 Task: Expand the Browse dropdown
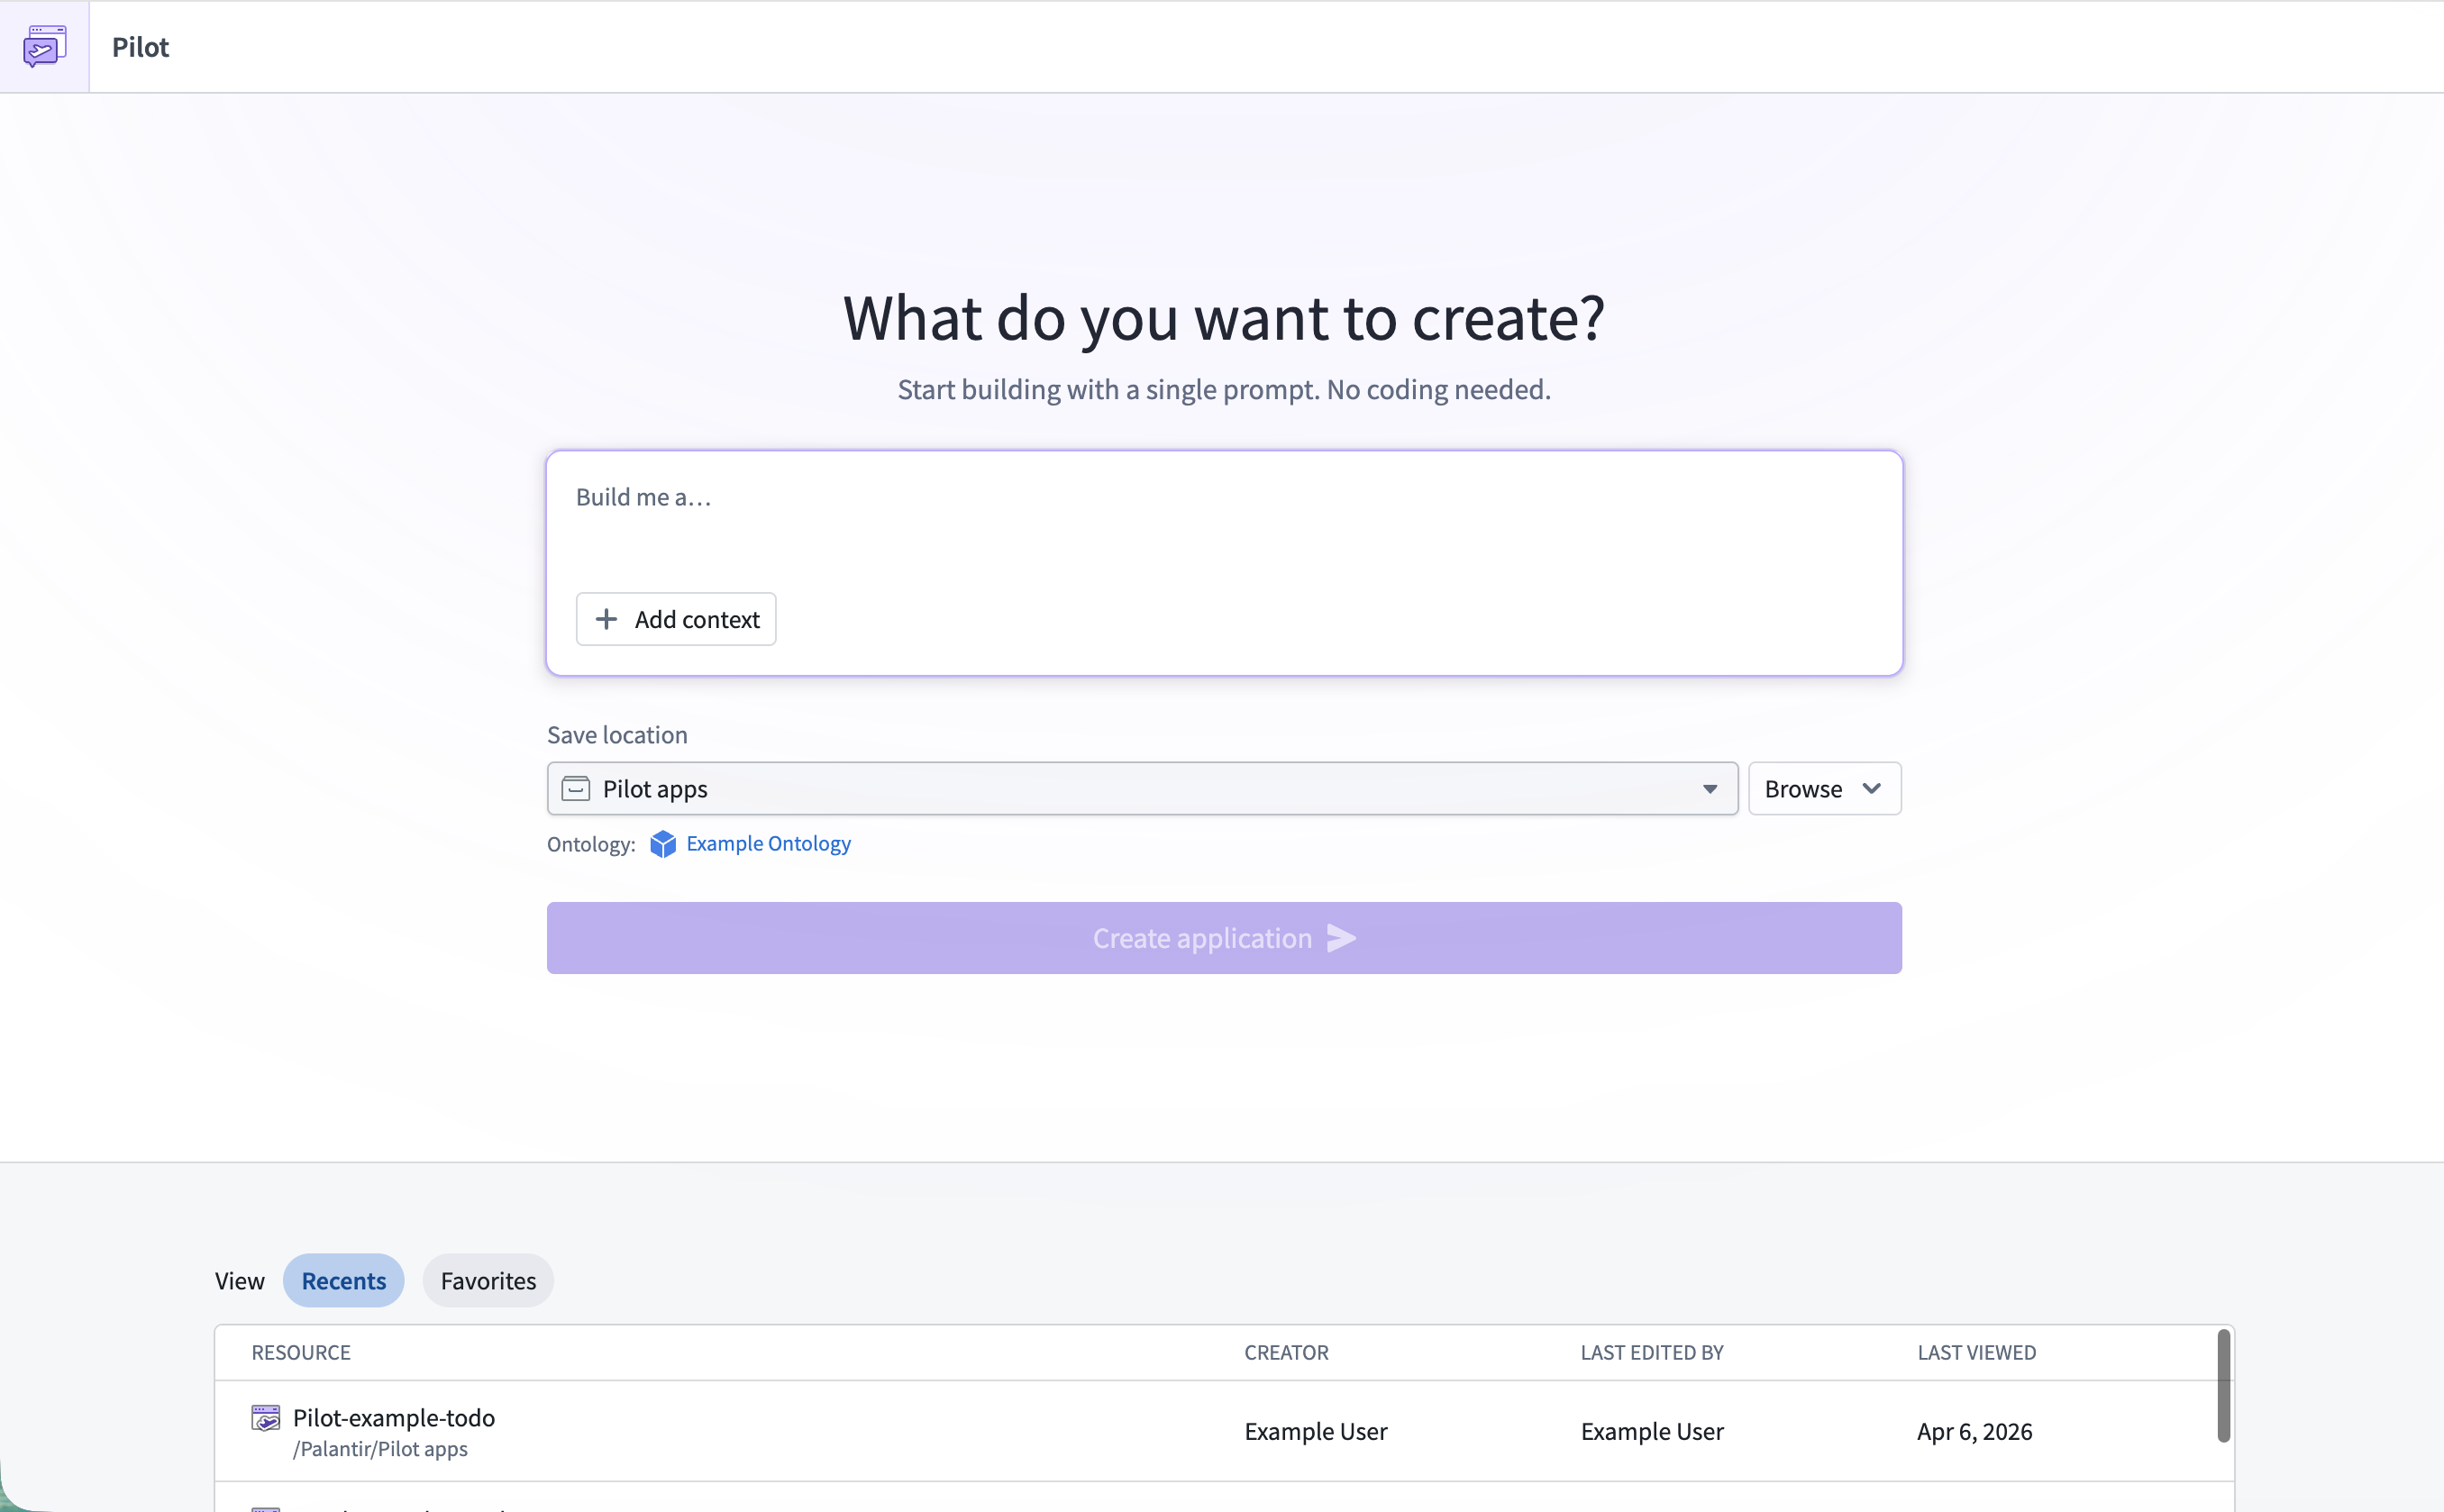(x=1823, y=789)
